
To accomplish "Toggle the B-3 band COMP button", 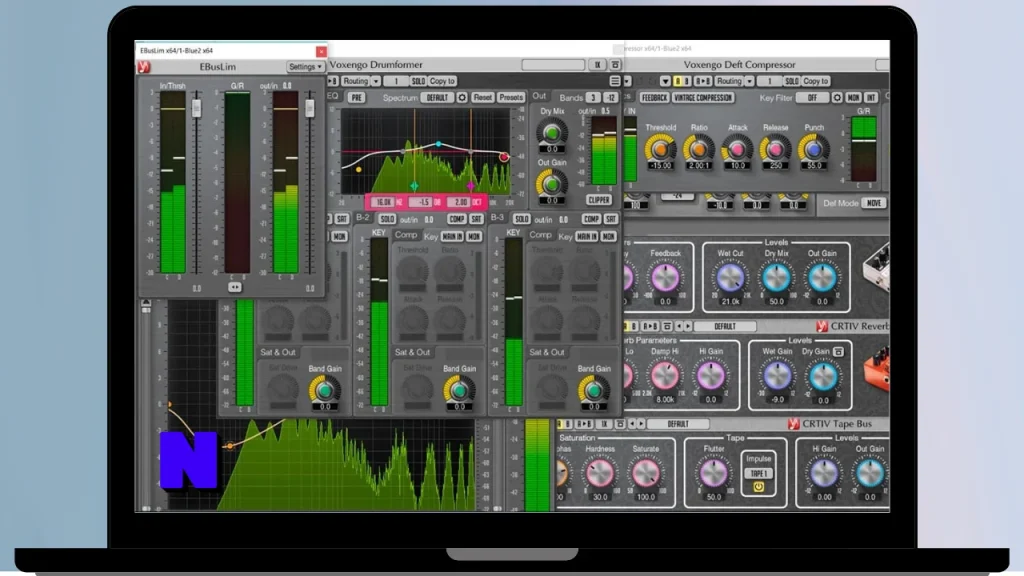I will point(592,219).
